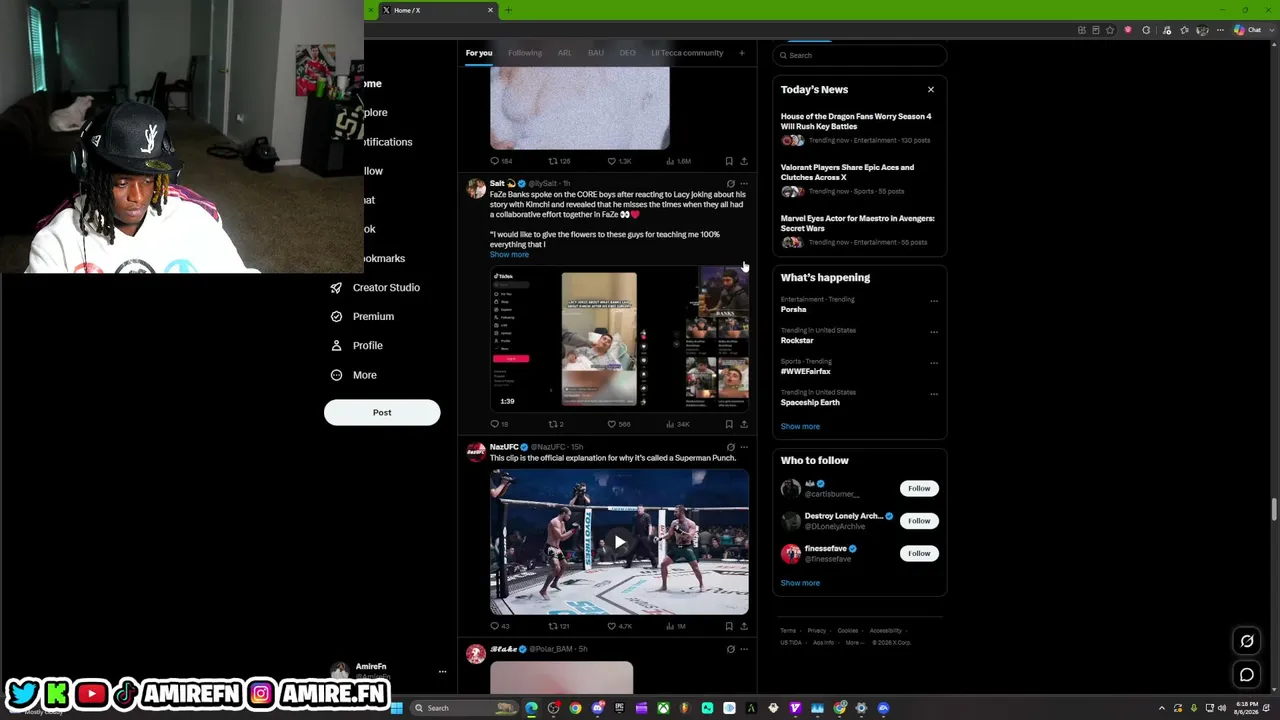
Task: Repost the NazUFC Superman Punch post
Action: [552, 626]
